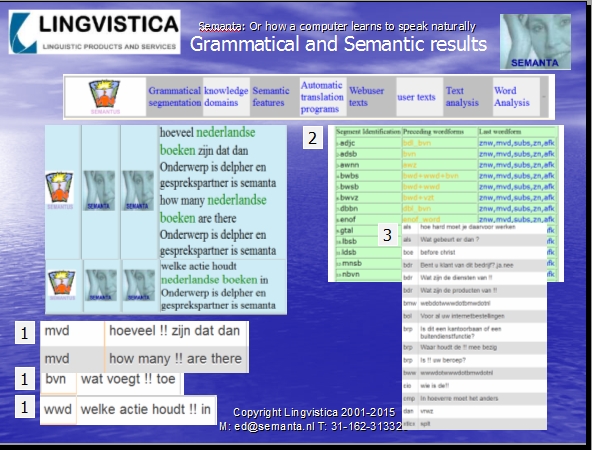Select the awnn segment row
This screenshot has width=592, height=450.
[446, 165]
